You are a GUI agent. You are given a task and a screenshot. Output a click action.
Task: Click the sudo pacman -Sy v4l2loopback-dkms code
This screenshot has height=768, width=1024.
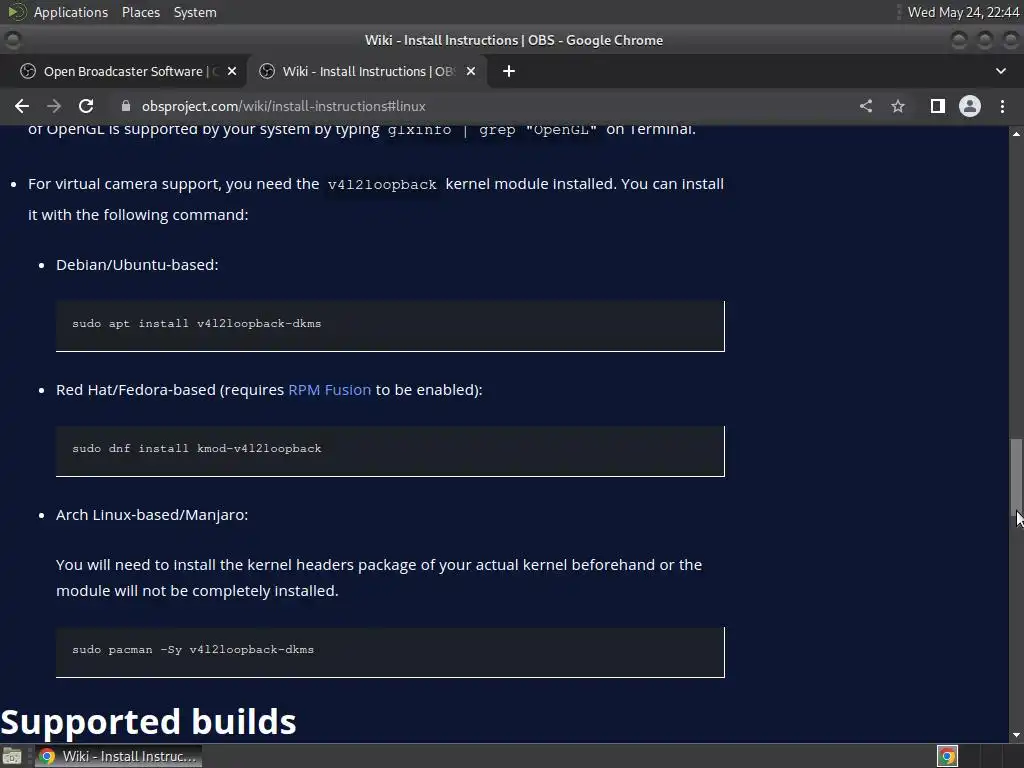[193, 650]
